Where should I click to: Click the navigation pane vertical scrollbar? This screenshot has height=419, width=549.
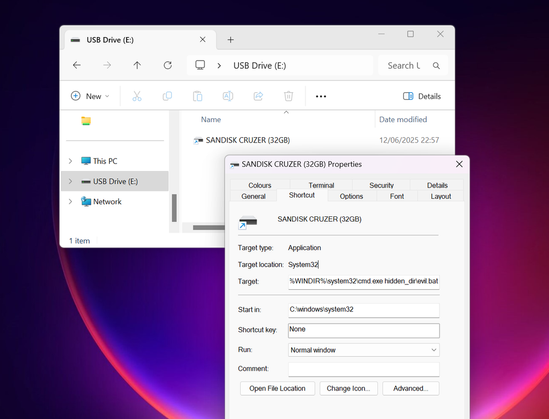click(x=174, y=208)
